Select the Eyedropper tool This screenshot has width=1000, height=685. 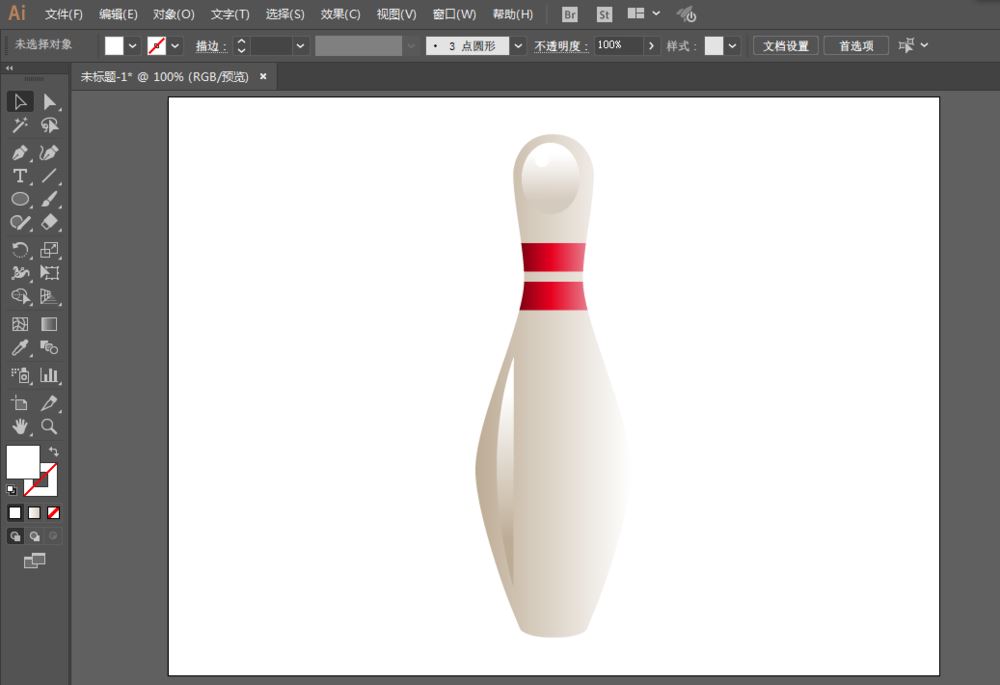point(20,347)
